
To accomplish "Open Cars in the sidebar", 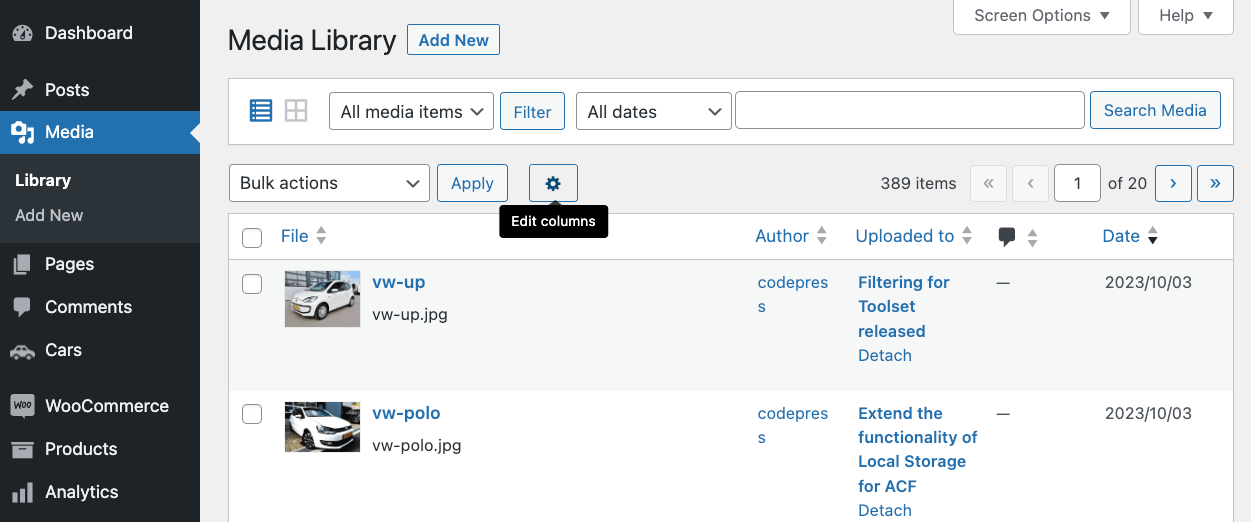I will pyautogui.click(x=63, y=350).
